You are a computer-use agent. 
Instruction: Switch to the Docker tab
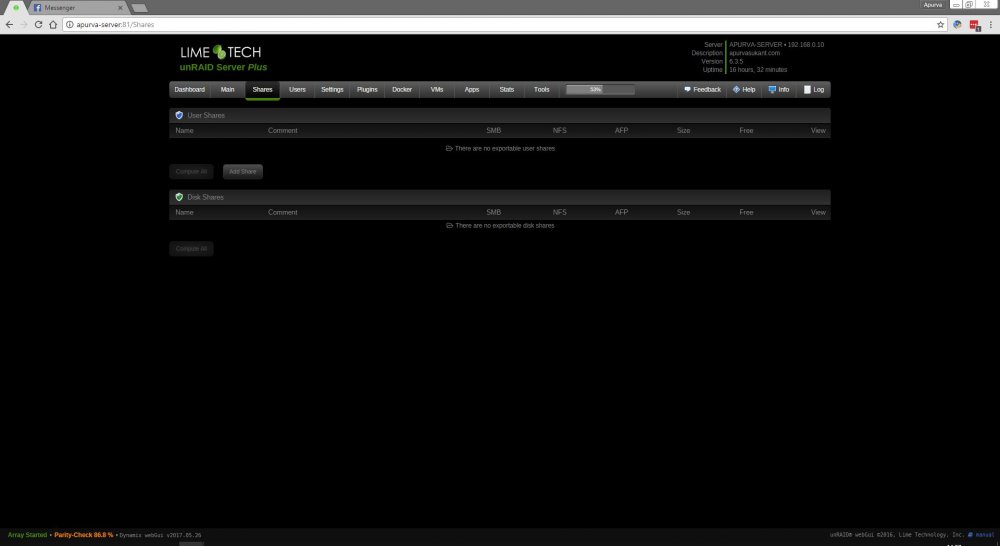402,90
